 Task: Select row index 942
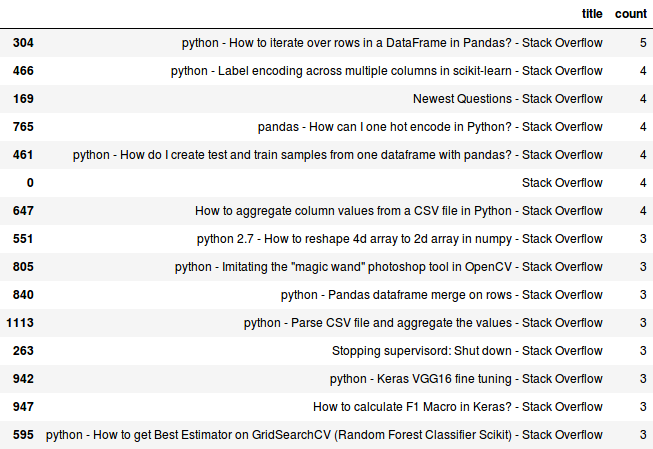[23, 379]
